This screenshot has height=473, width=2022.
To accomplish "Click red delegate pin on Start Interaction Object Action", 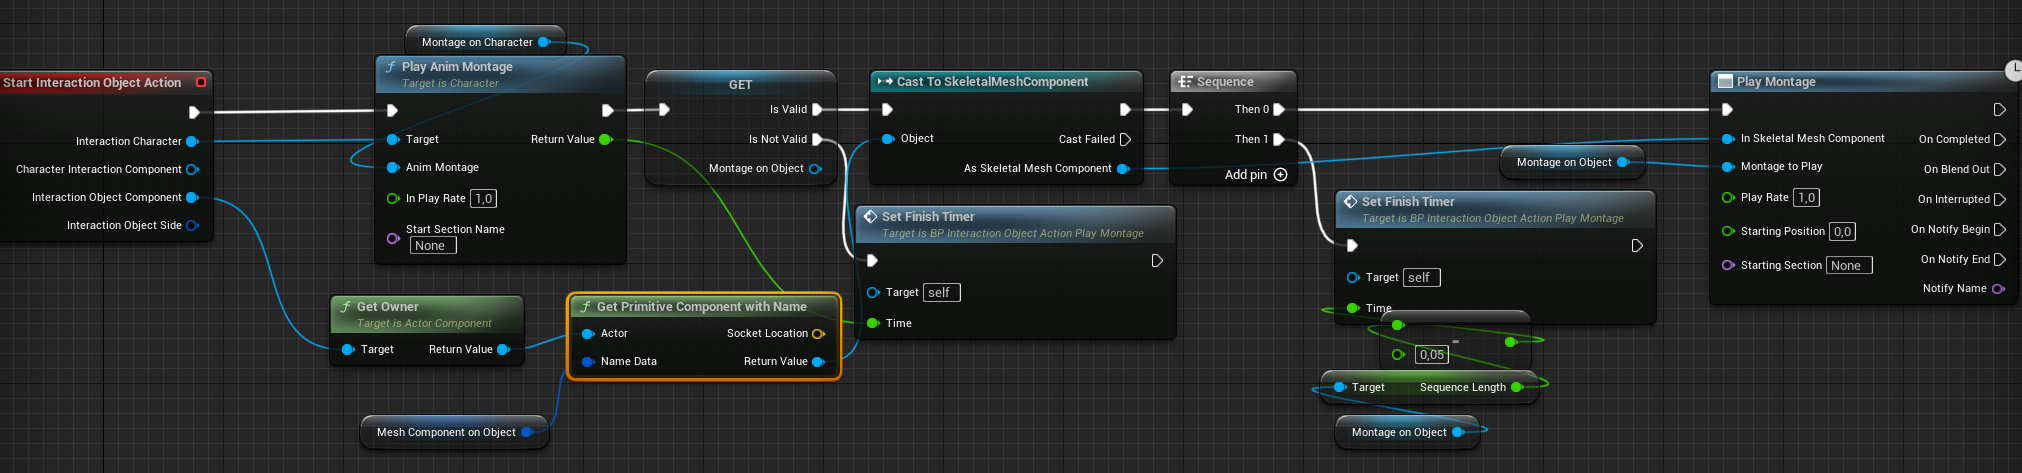I will 200,83.
